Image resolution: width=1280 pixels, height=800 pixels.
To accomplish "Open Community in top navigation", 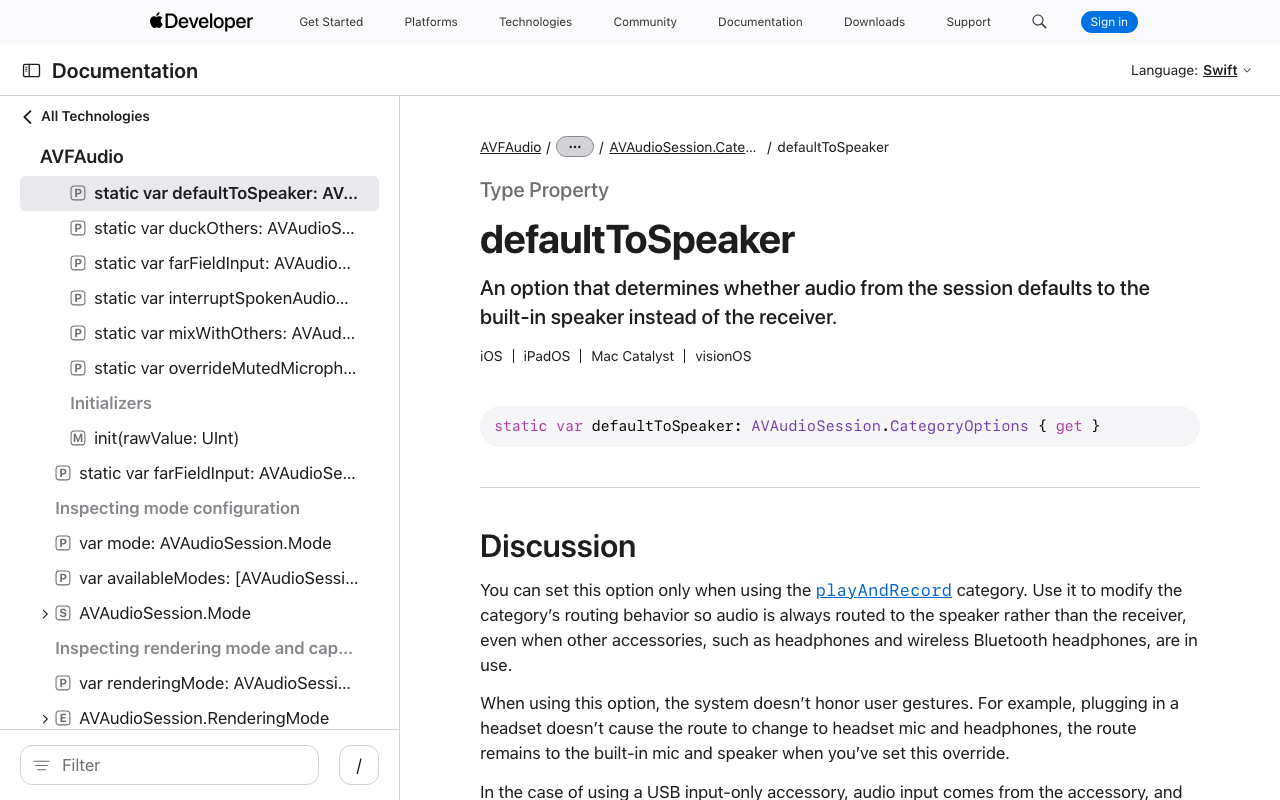I will pos(645,21).
